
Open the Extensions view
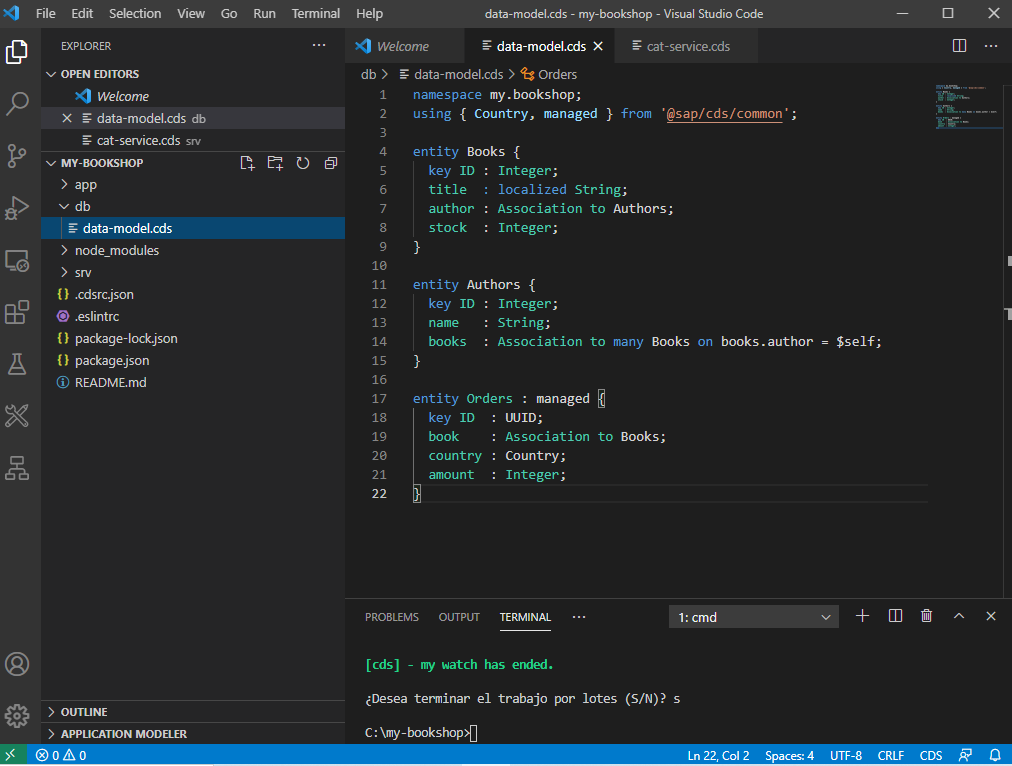(x=18, y=313)
